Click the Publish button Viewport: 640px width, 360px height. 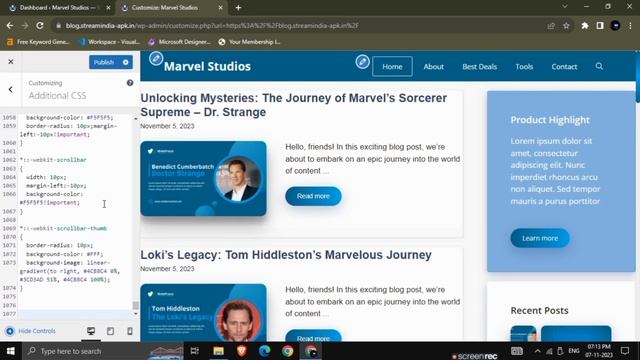tap(104, 62)
